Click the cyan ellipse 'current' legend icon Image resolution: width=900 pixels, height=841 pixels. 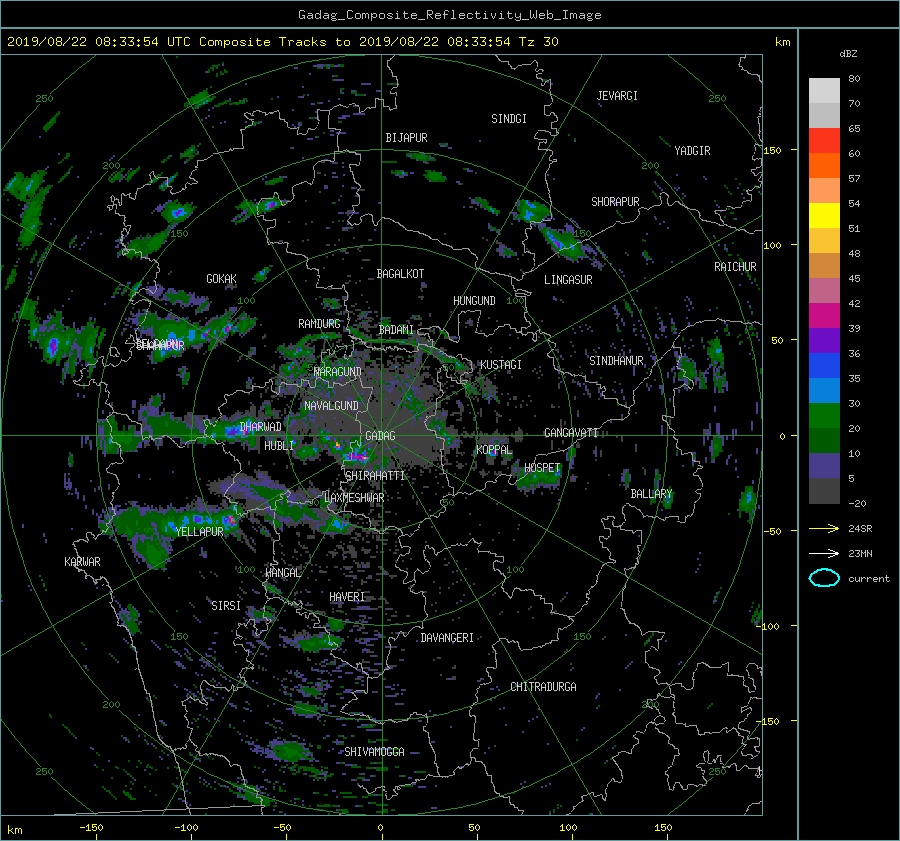tap(824, 578)
